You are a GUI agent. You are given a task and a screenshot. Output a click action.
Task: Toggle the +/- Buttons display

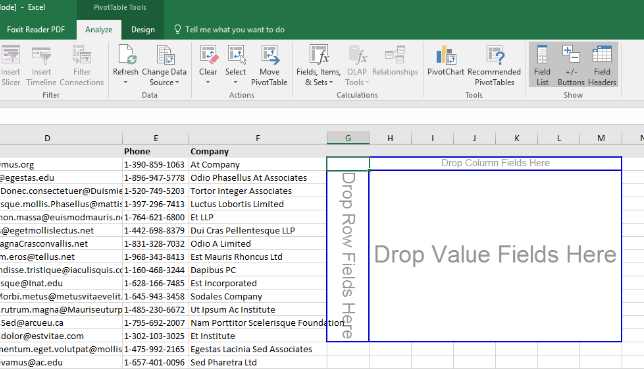(571, 65)
